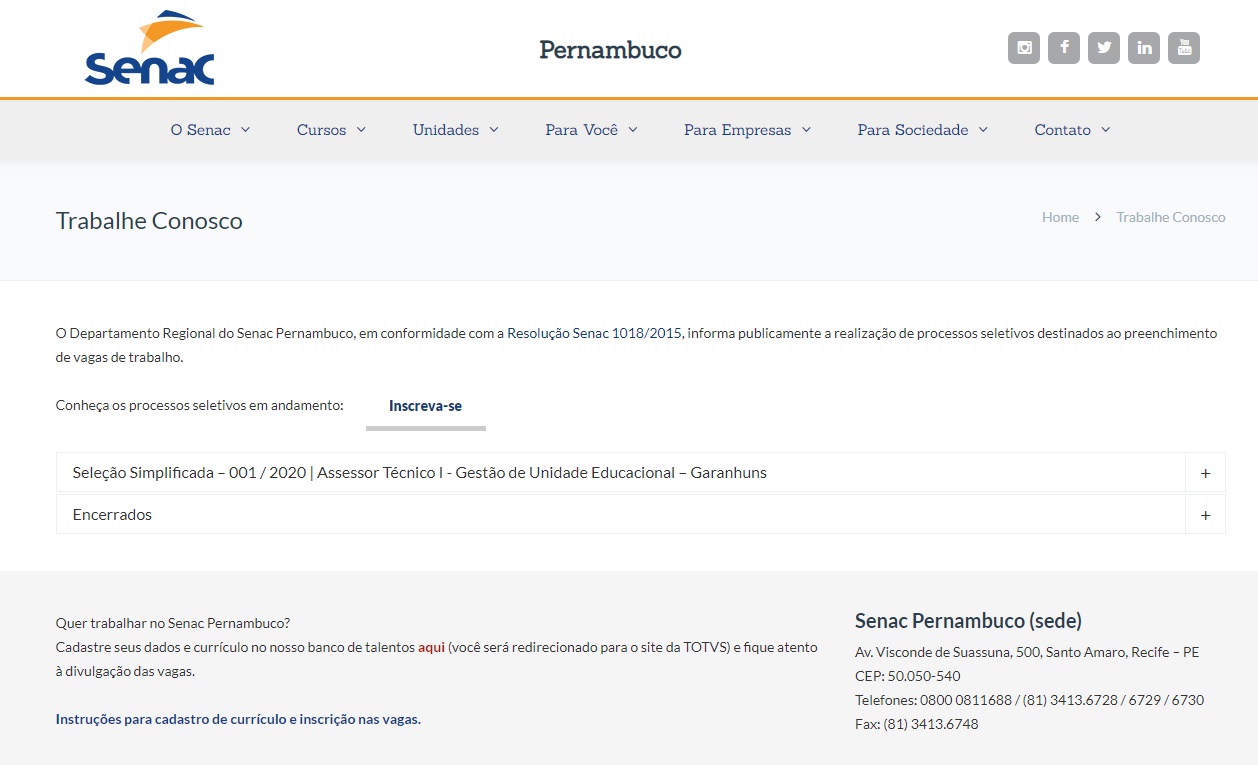Open the Senac Twitter profile icon
Image resolution: width=1258 pixels, height=765 pixels.
coord(1104,48)
